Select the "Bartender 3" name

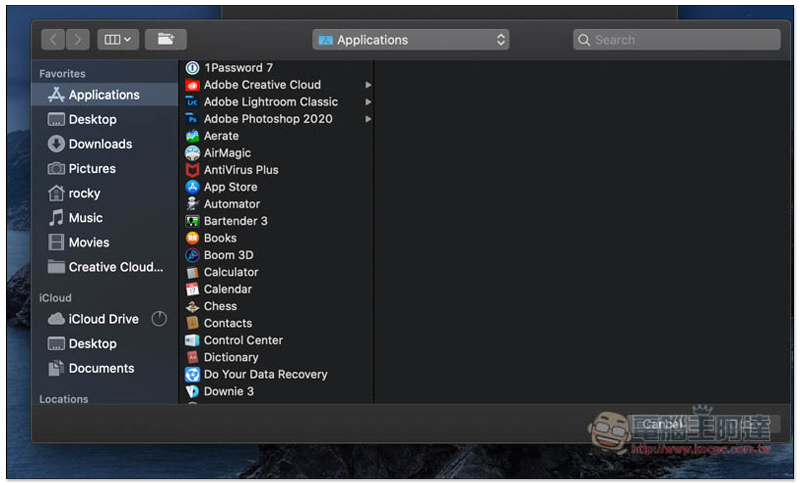pyautogui.click(x=236, y=221)
